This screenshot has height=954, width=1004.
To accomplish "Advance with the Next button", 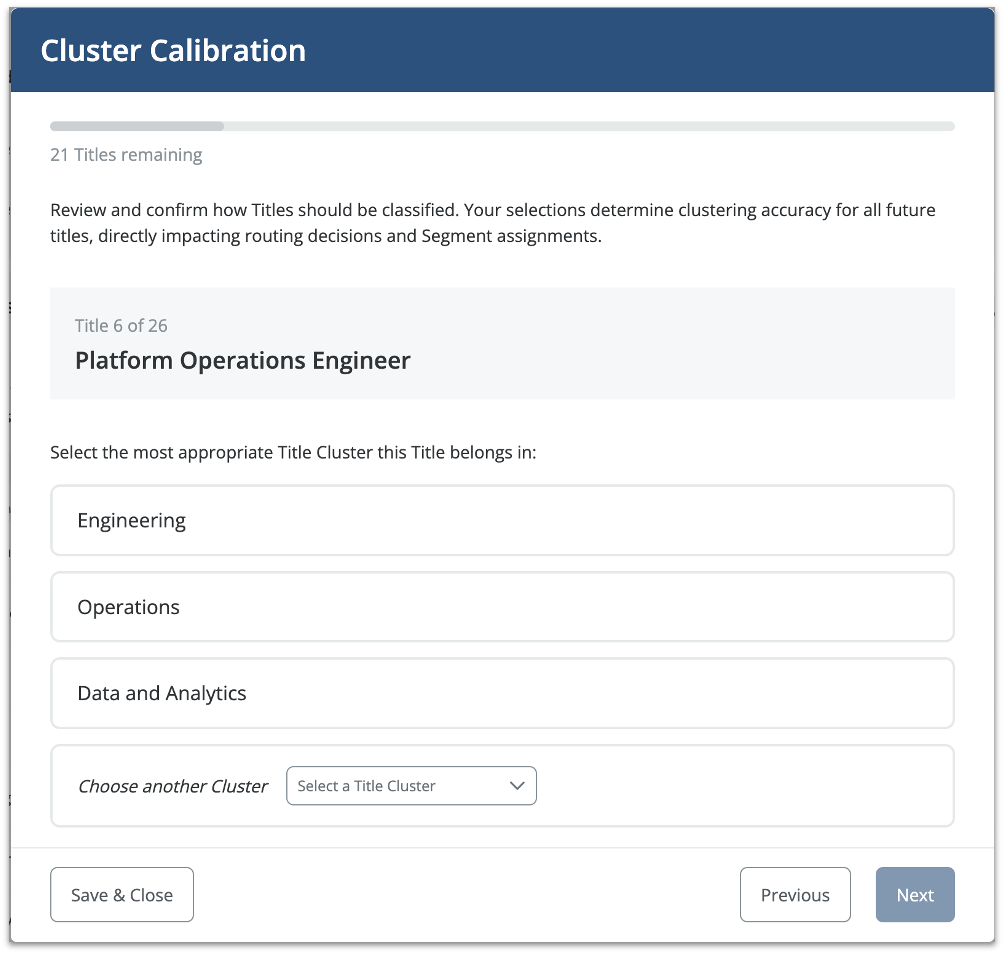I will coord(915,895).
